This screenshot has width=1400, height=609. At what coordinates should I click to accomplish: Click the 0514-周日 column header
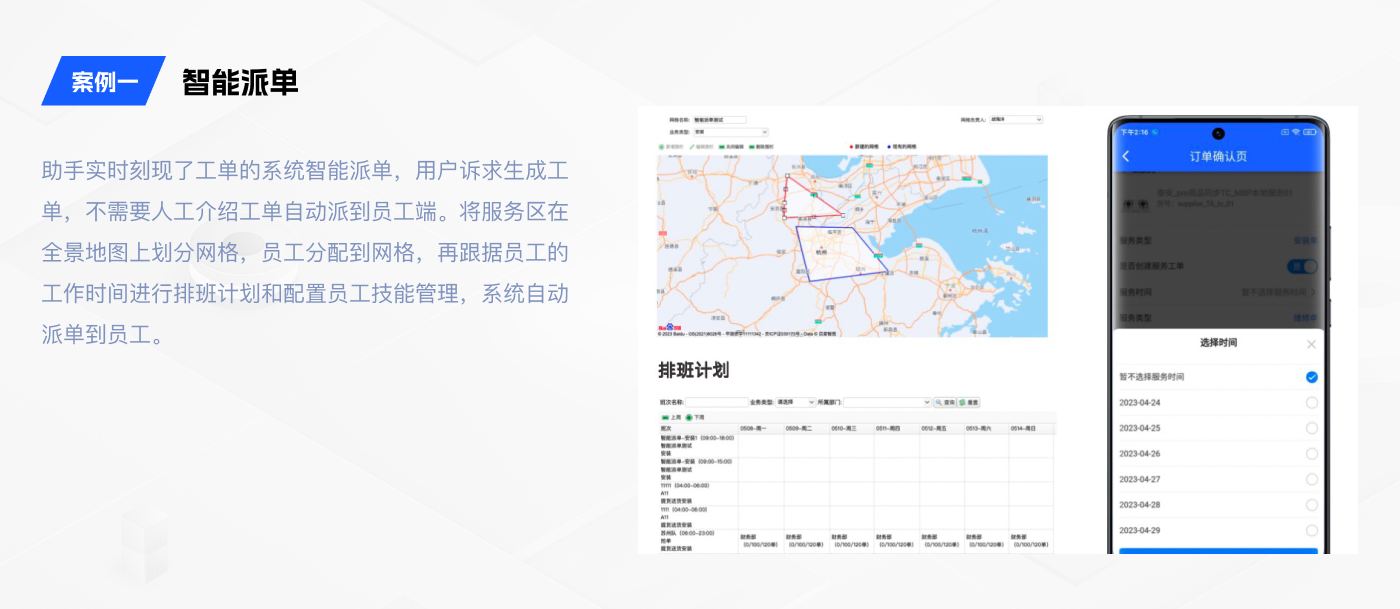tap(1031, 428)
